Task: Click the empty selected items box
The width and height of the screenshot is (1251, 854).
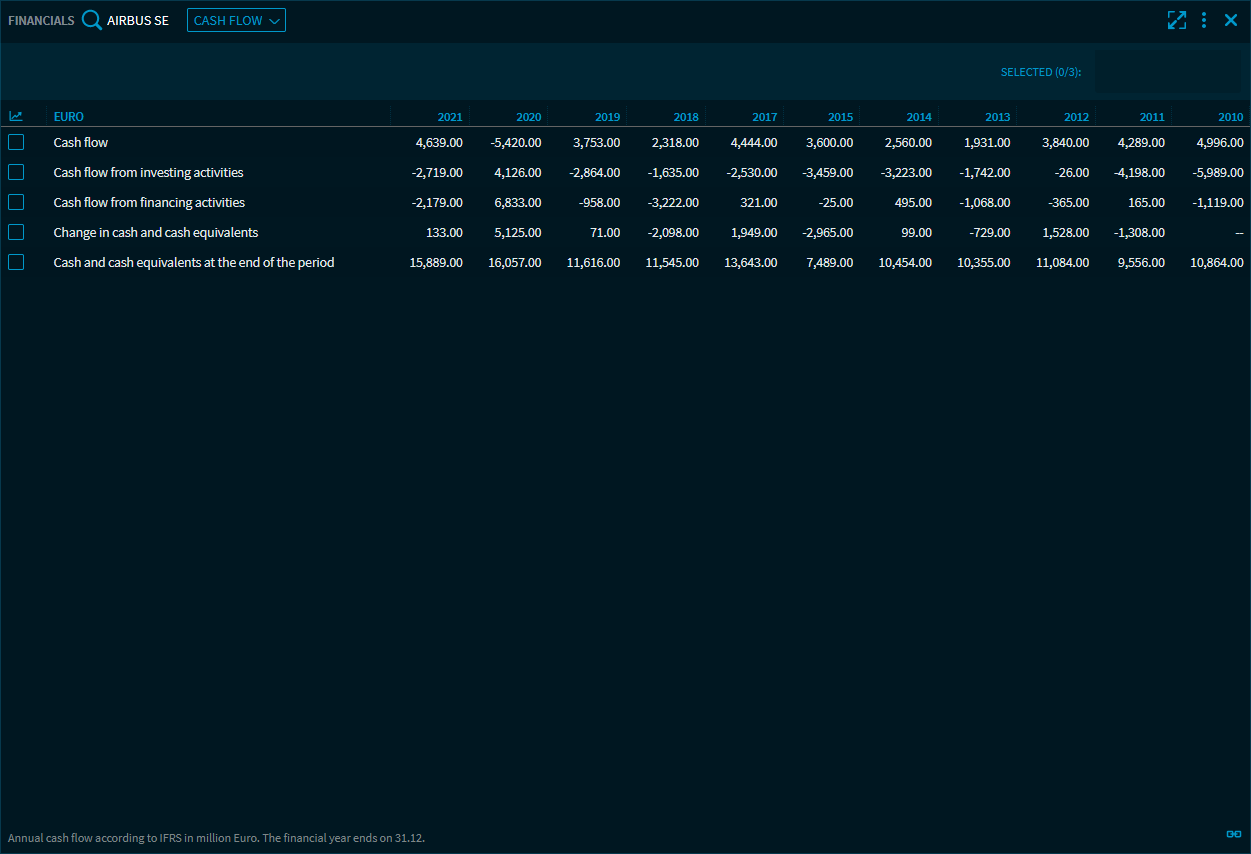Action: point(1167,72)
